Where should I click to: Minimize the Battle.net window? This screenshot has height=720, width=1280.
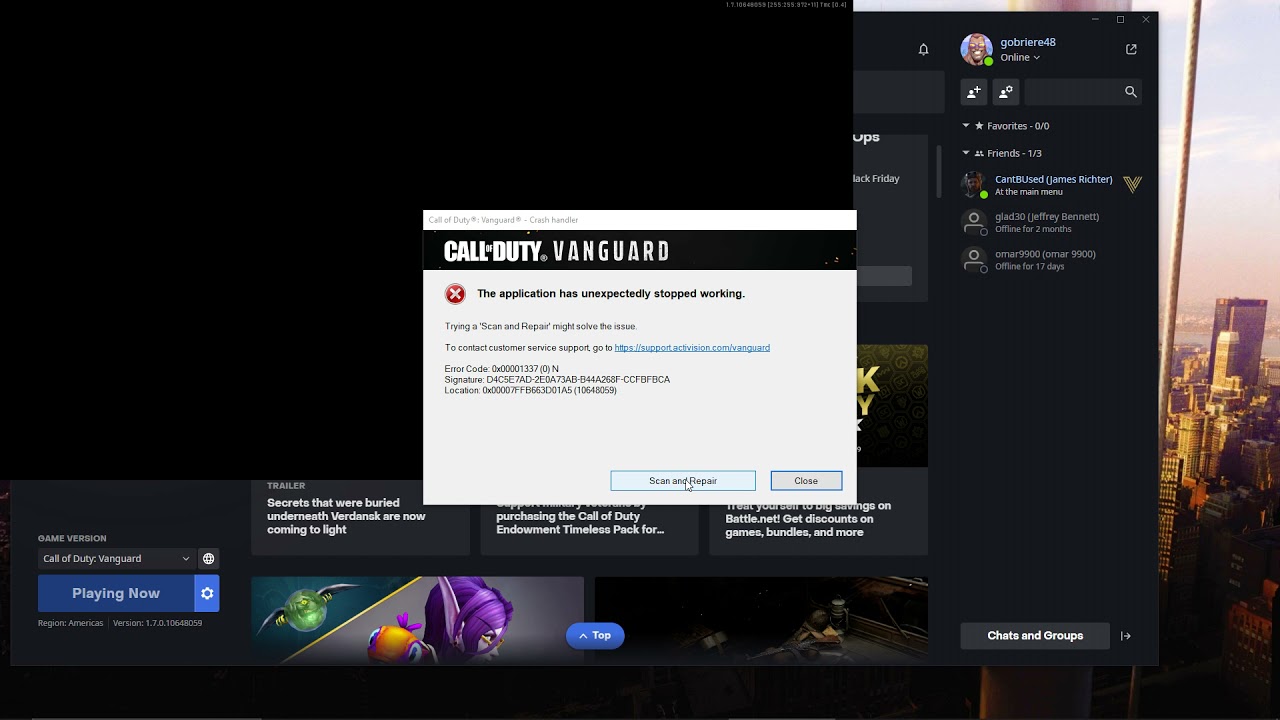click(x=1095, y=19)
